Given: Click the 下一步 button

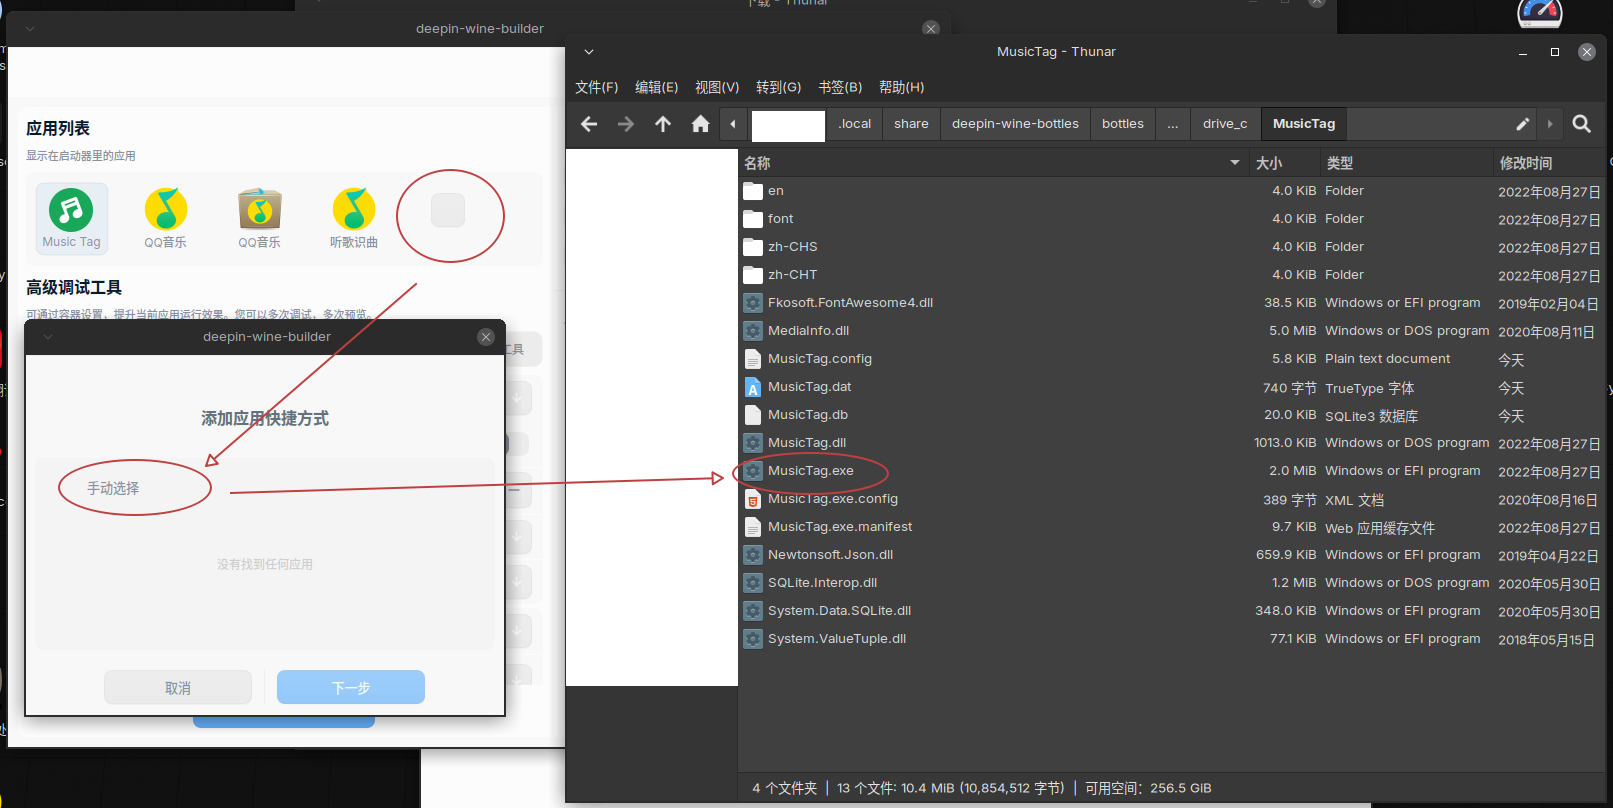Looking at the screenshot, I should (351, 687).
